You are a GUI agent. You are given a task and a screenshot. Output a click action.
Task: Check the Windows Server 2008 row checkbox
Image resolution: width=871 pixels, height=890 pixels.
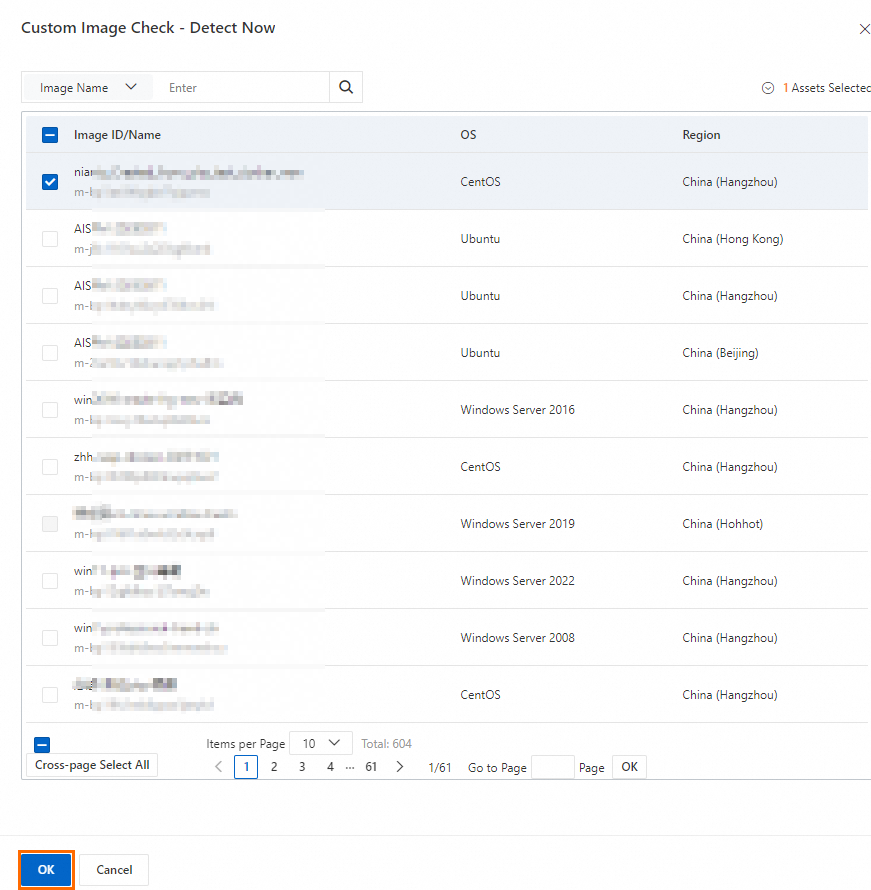50,638
